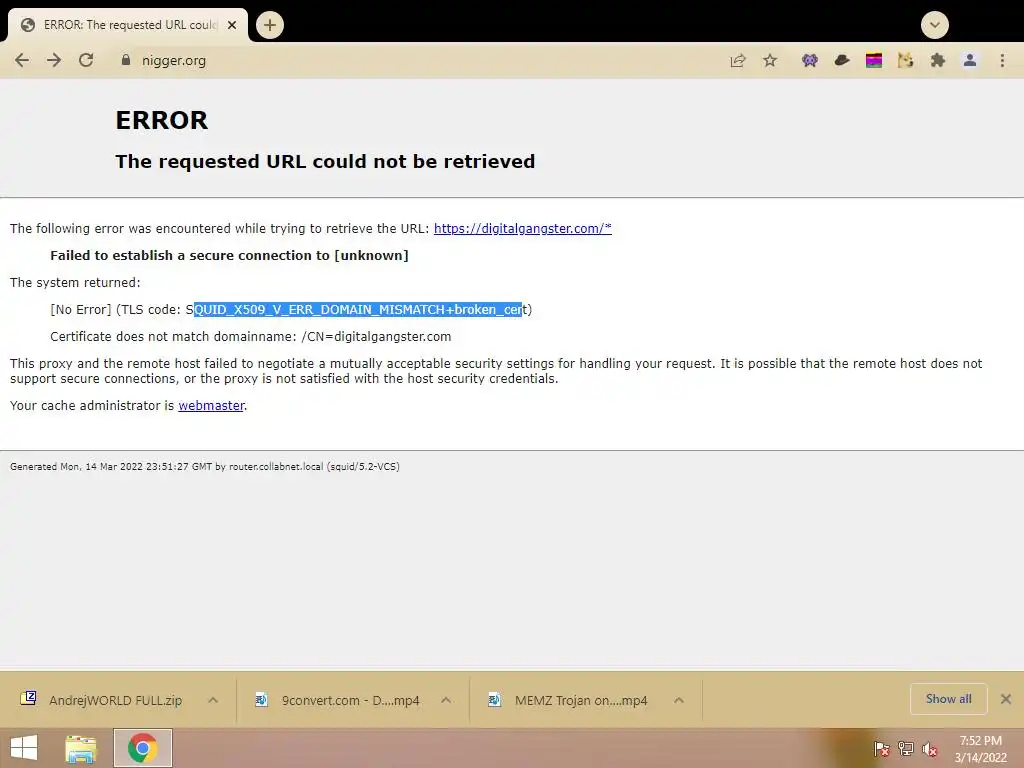Expand options for MEMZ Trojan mp4

(x=679, y=700)
